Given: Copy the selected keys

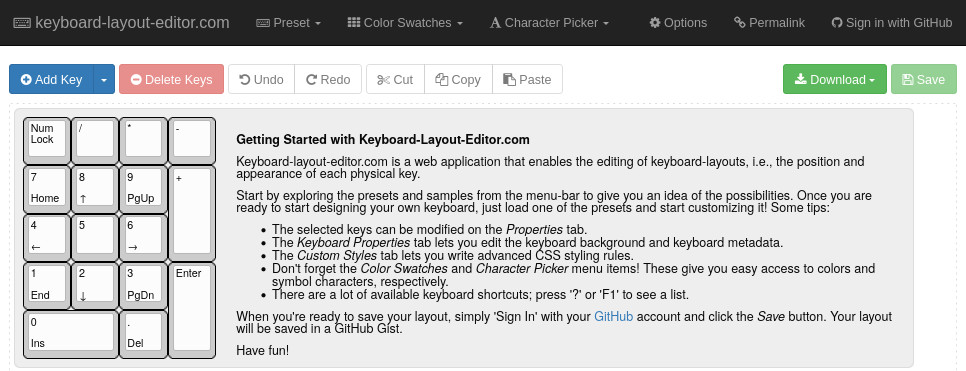Looking at the screenshot, I should tap(458, 80).
